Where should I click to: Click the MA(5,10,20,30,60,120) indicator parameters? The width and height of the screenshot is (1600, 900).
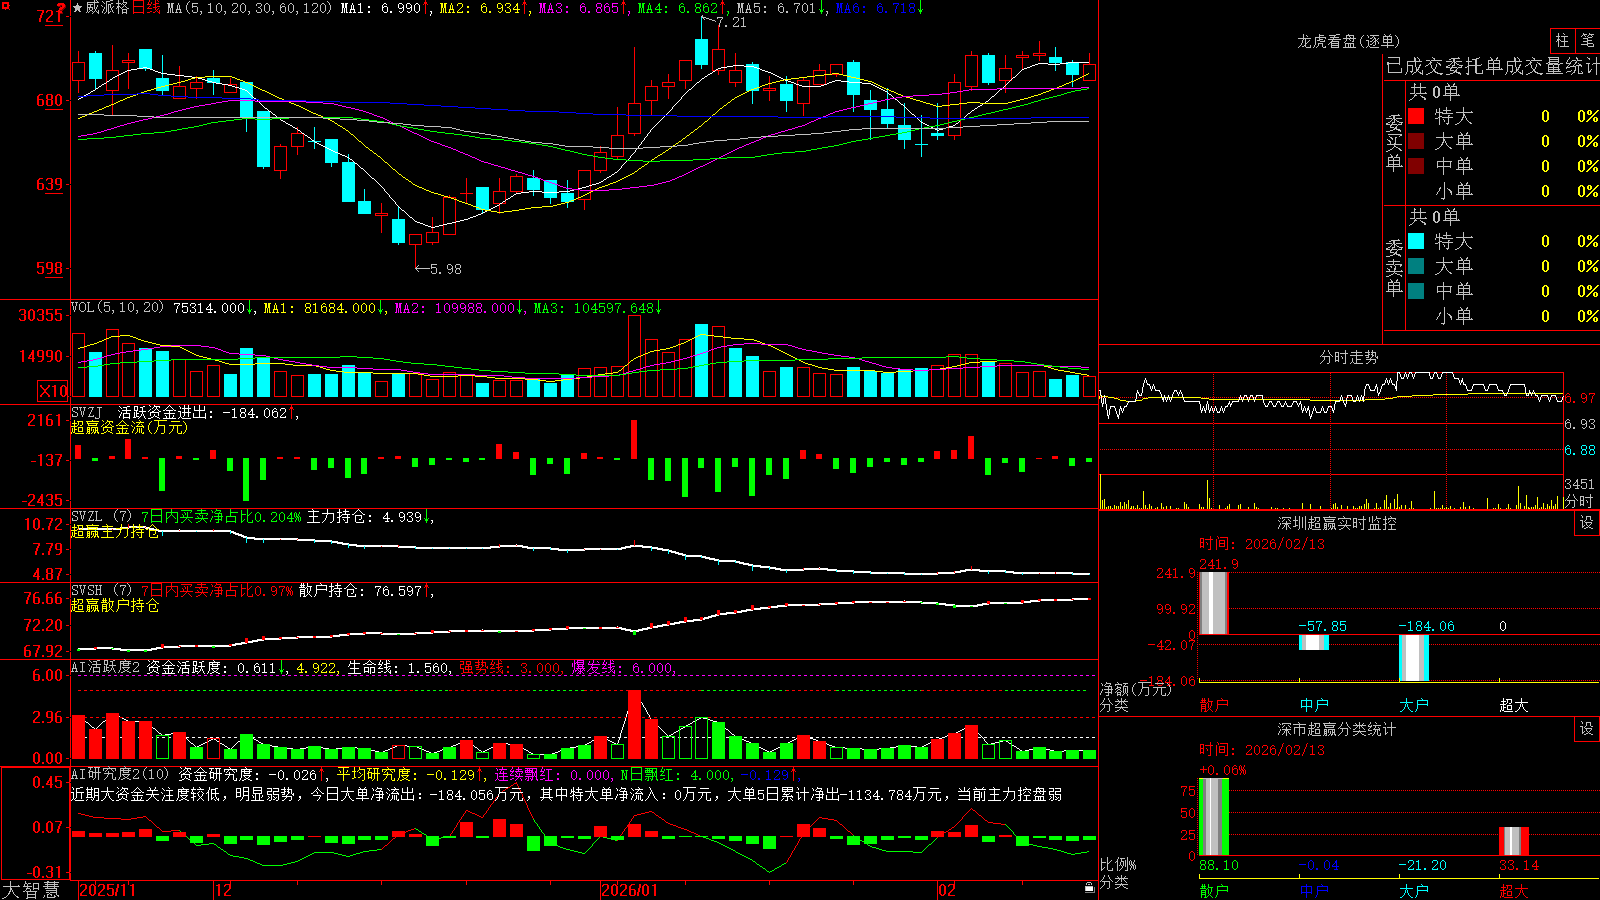pyautogui.click(x=249, y=8)
